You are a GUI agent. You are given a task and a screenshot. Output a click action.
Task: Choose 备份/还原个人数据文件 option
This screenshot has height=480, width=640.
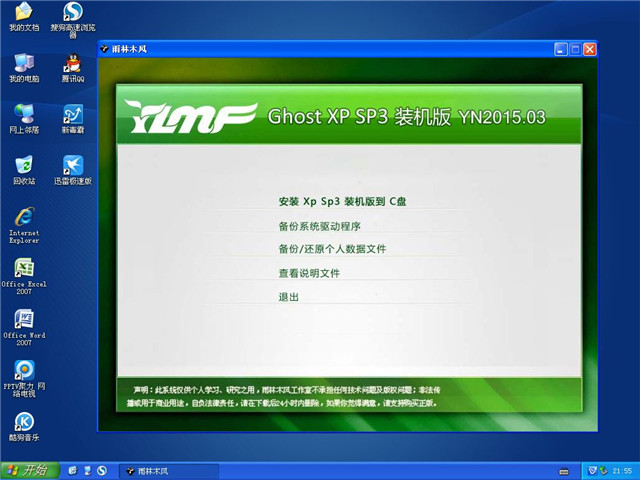click(x=332, y=249)
